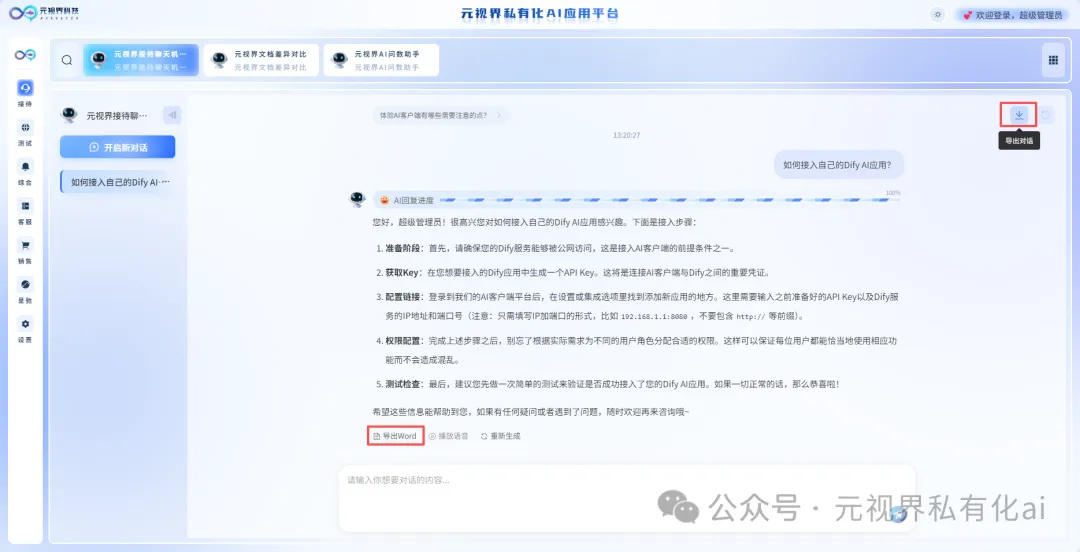Toggle the light/dark theme sun icon
The width and height of the screenshot is (1080, 552).
(x=937, y=14)
